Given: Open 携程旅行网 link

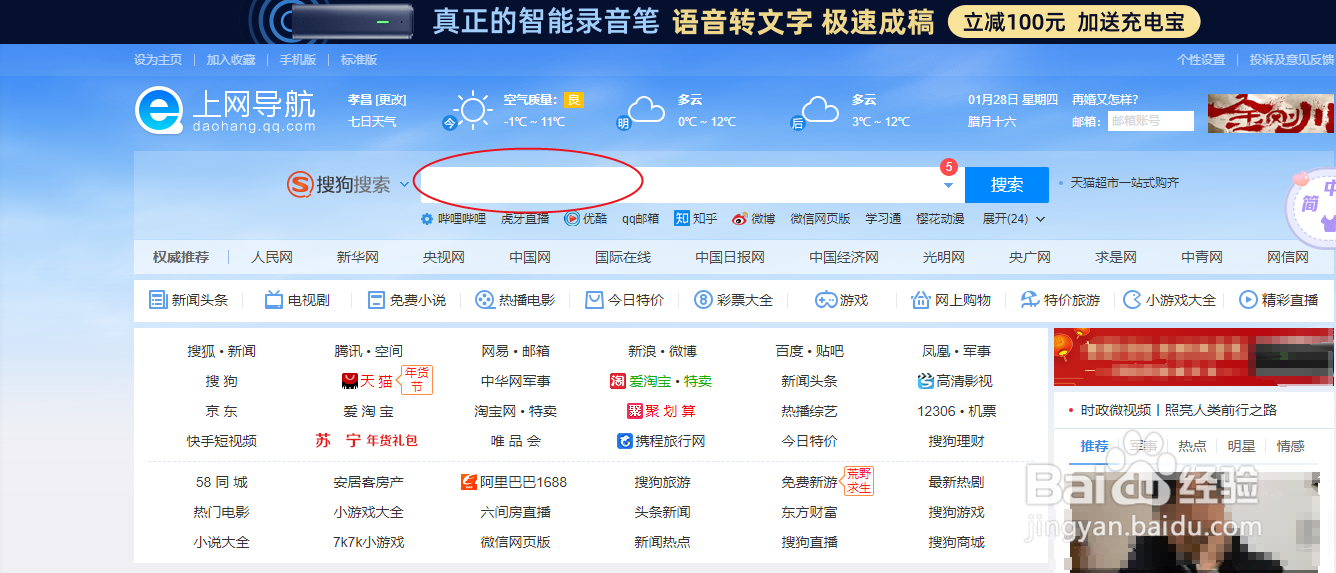Looking at the screenshot, I should click(x=662, y=441).
